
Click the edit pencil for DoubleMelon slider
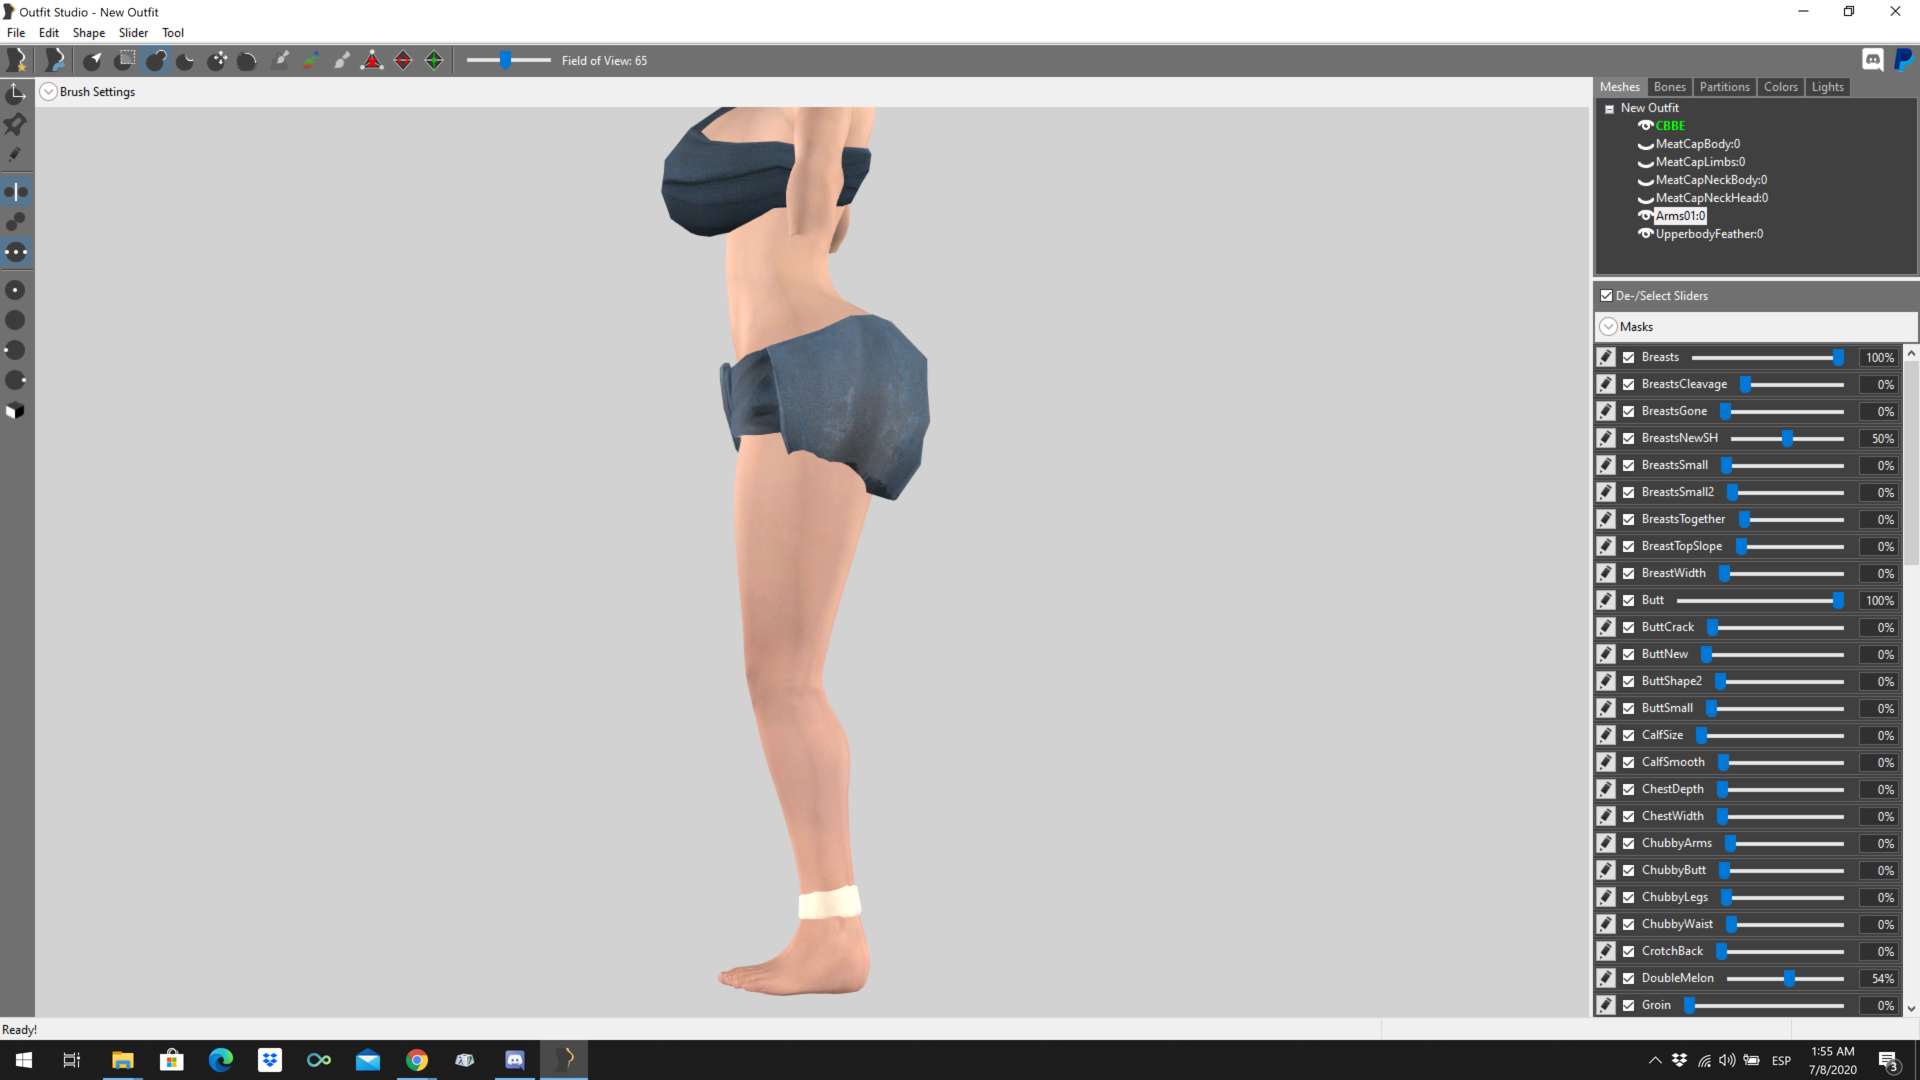coord(1606,978)
